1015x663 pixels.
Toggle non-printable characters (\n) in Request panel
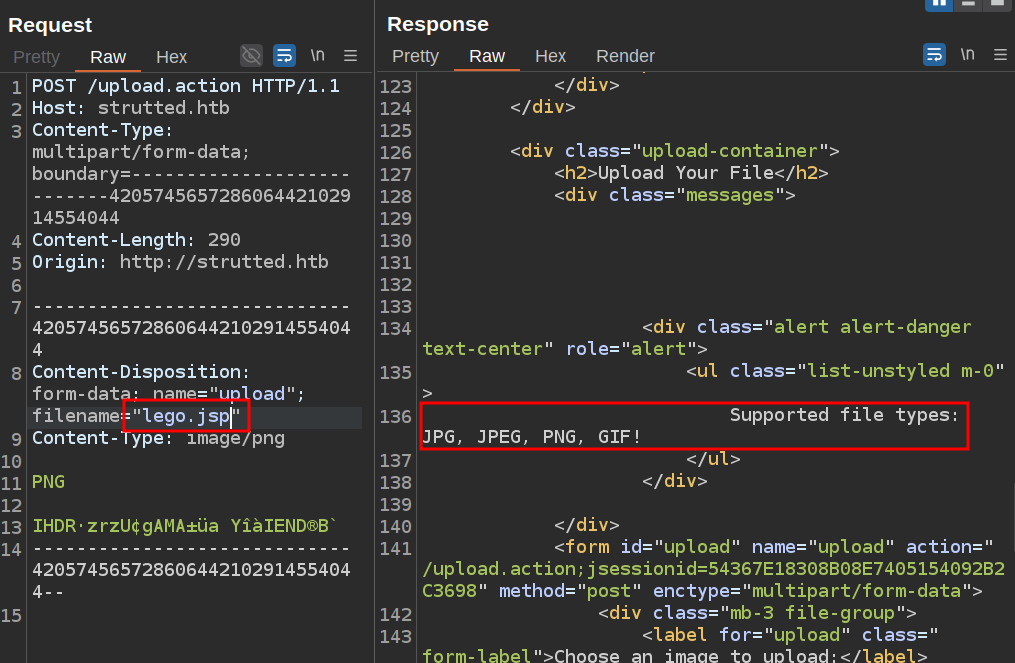317,56
